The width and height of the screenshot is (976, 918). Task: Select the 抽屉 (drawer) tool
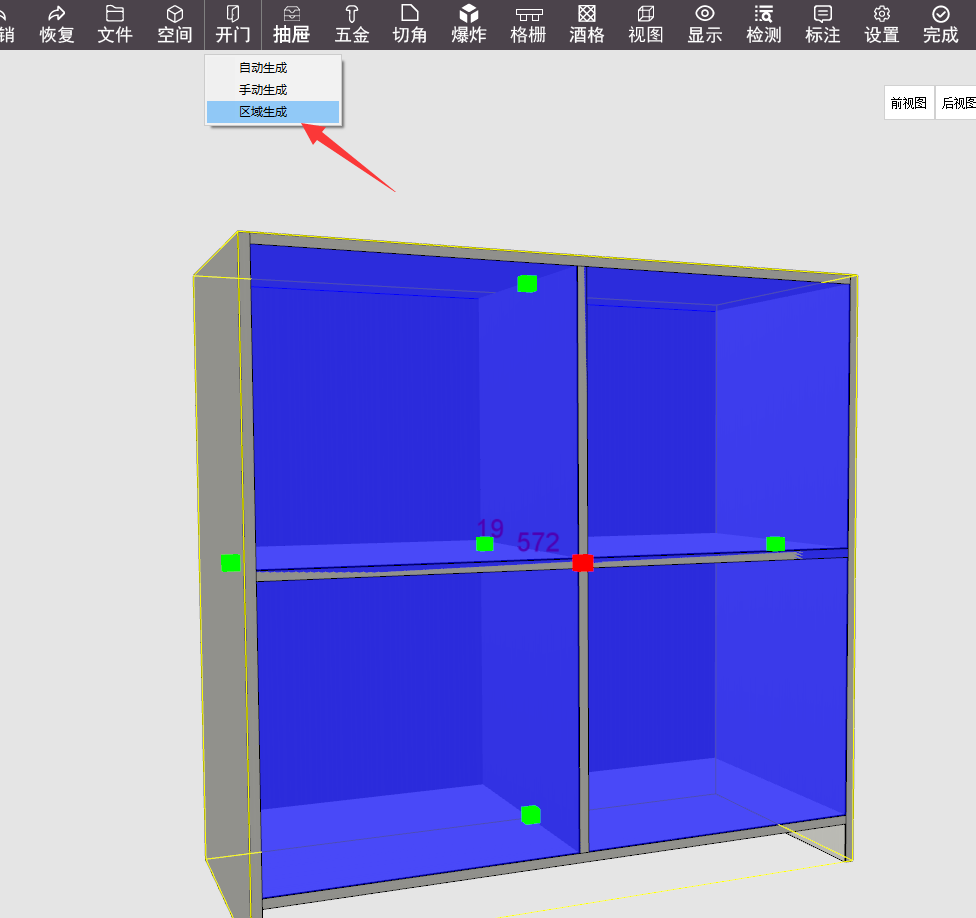[291, 24]
